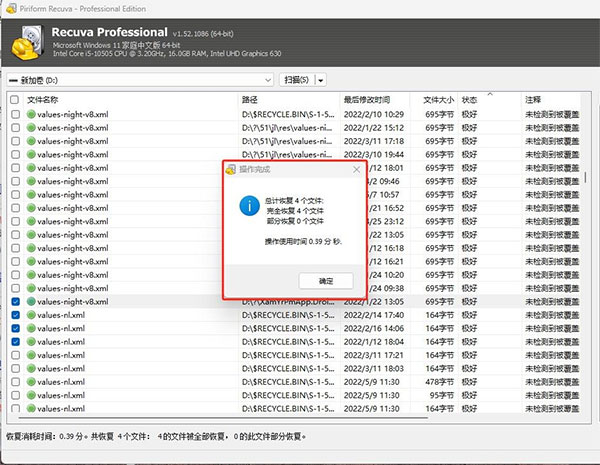This screenshot has height=465, width=600.
Task: Uncheck the values-nl.xml row dated 2022/1/12 18:04
Action: click(15, 342)
